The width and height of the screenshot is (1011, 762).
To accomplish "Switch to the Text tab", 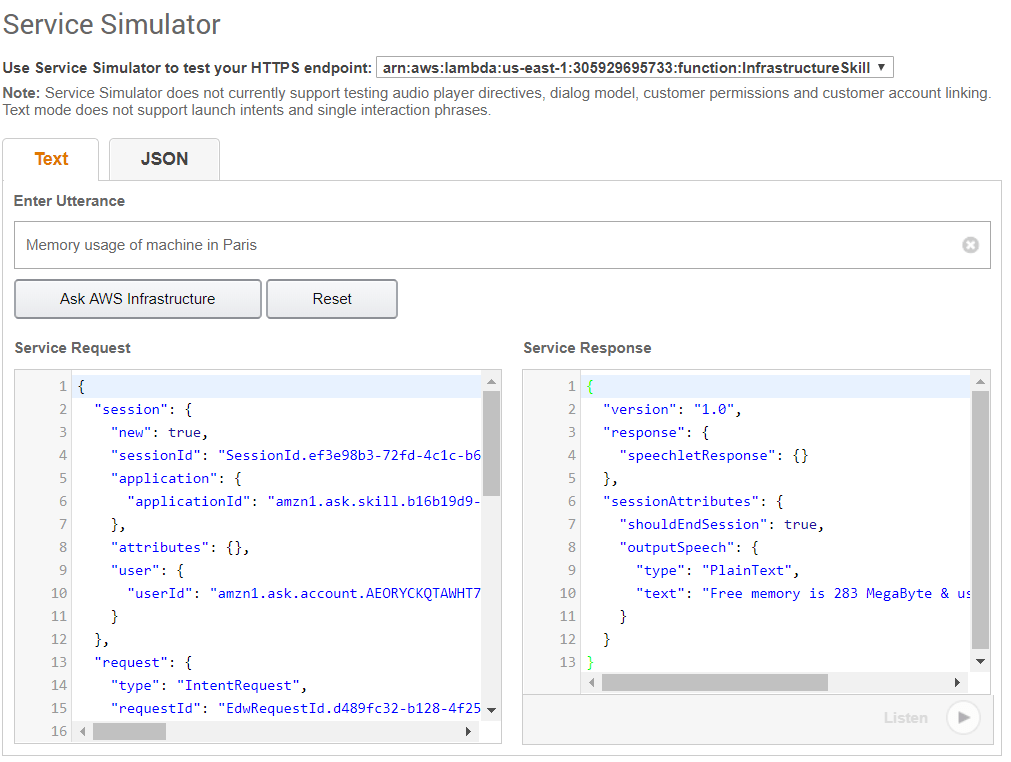I will click(x=51, y=159).
